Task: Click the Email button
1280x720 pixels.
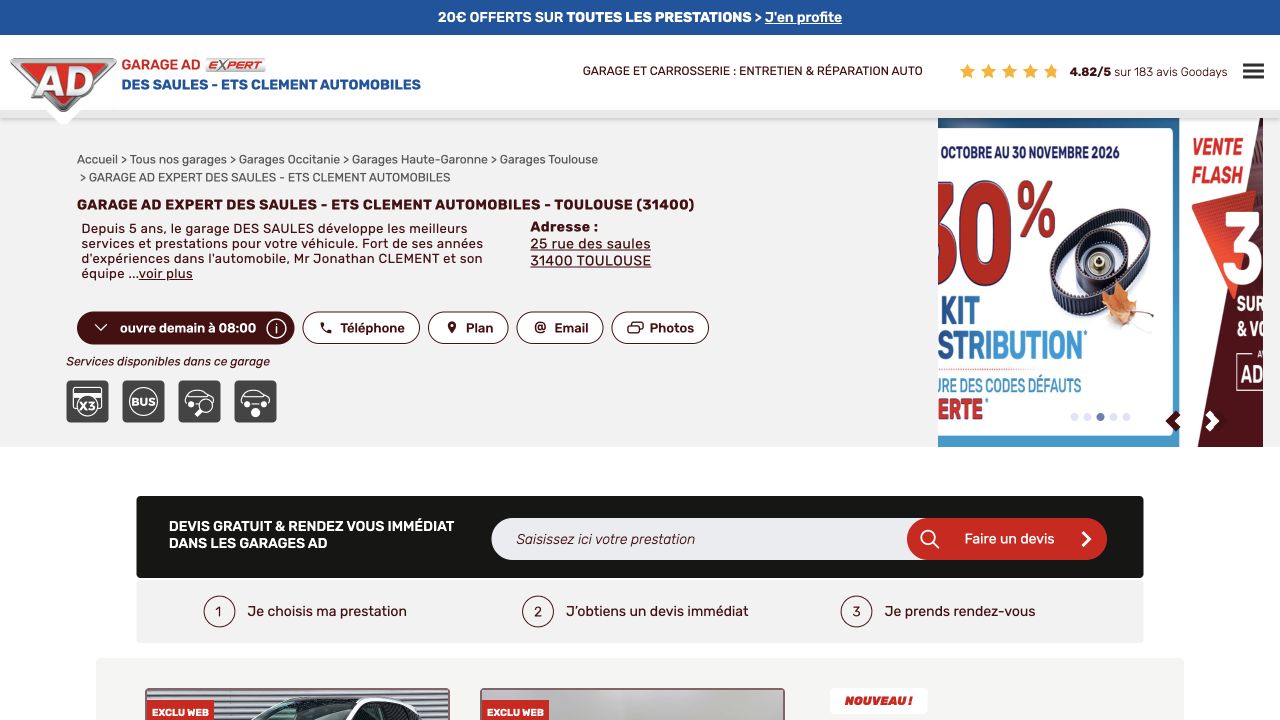Action: click(x=560, y=328)
